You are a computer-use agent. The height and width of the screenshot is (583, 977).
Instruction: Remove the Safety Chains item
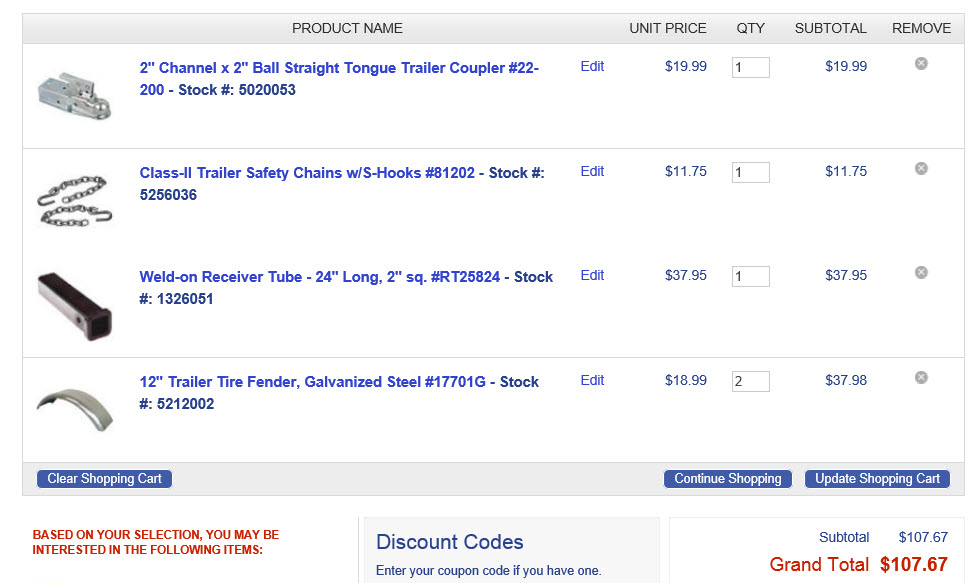[x=921, y=168]
